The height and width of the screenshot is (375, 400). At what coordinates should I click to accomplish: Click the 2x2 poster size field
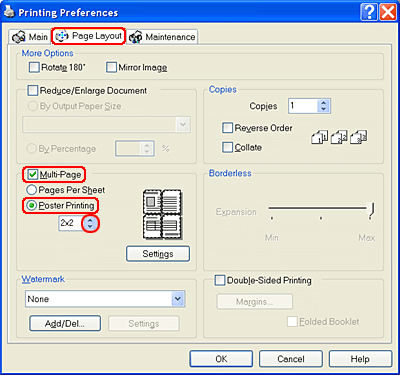tap(71, 223)
